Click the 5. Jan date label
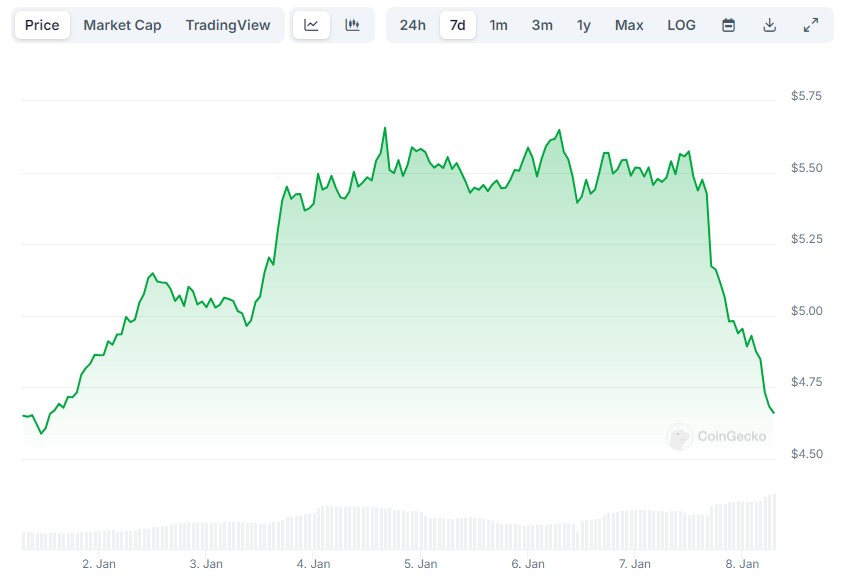Image resolution: width=843 pixels, height=585 pixels. (x=420, y=563)
